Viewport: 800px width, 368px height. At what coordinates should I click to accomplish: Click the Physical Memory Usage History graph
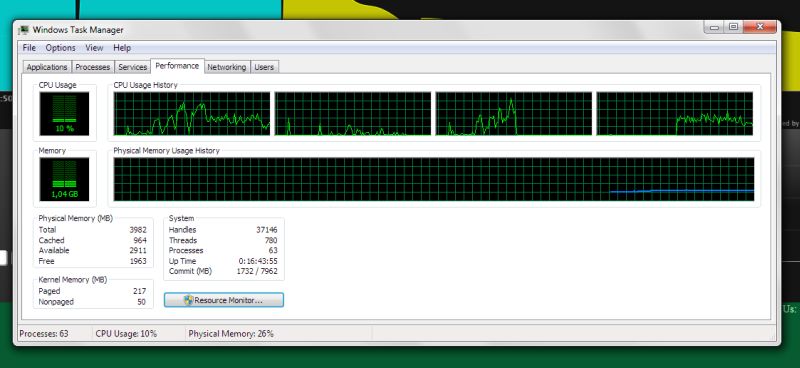pos(434,179)
